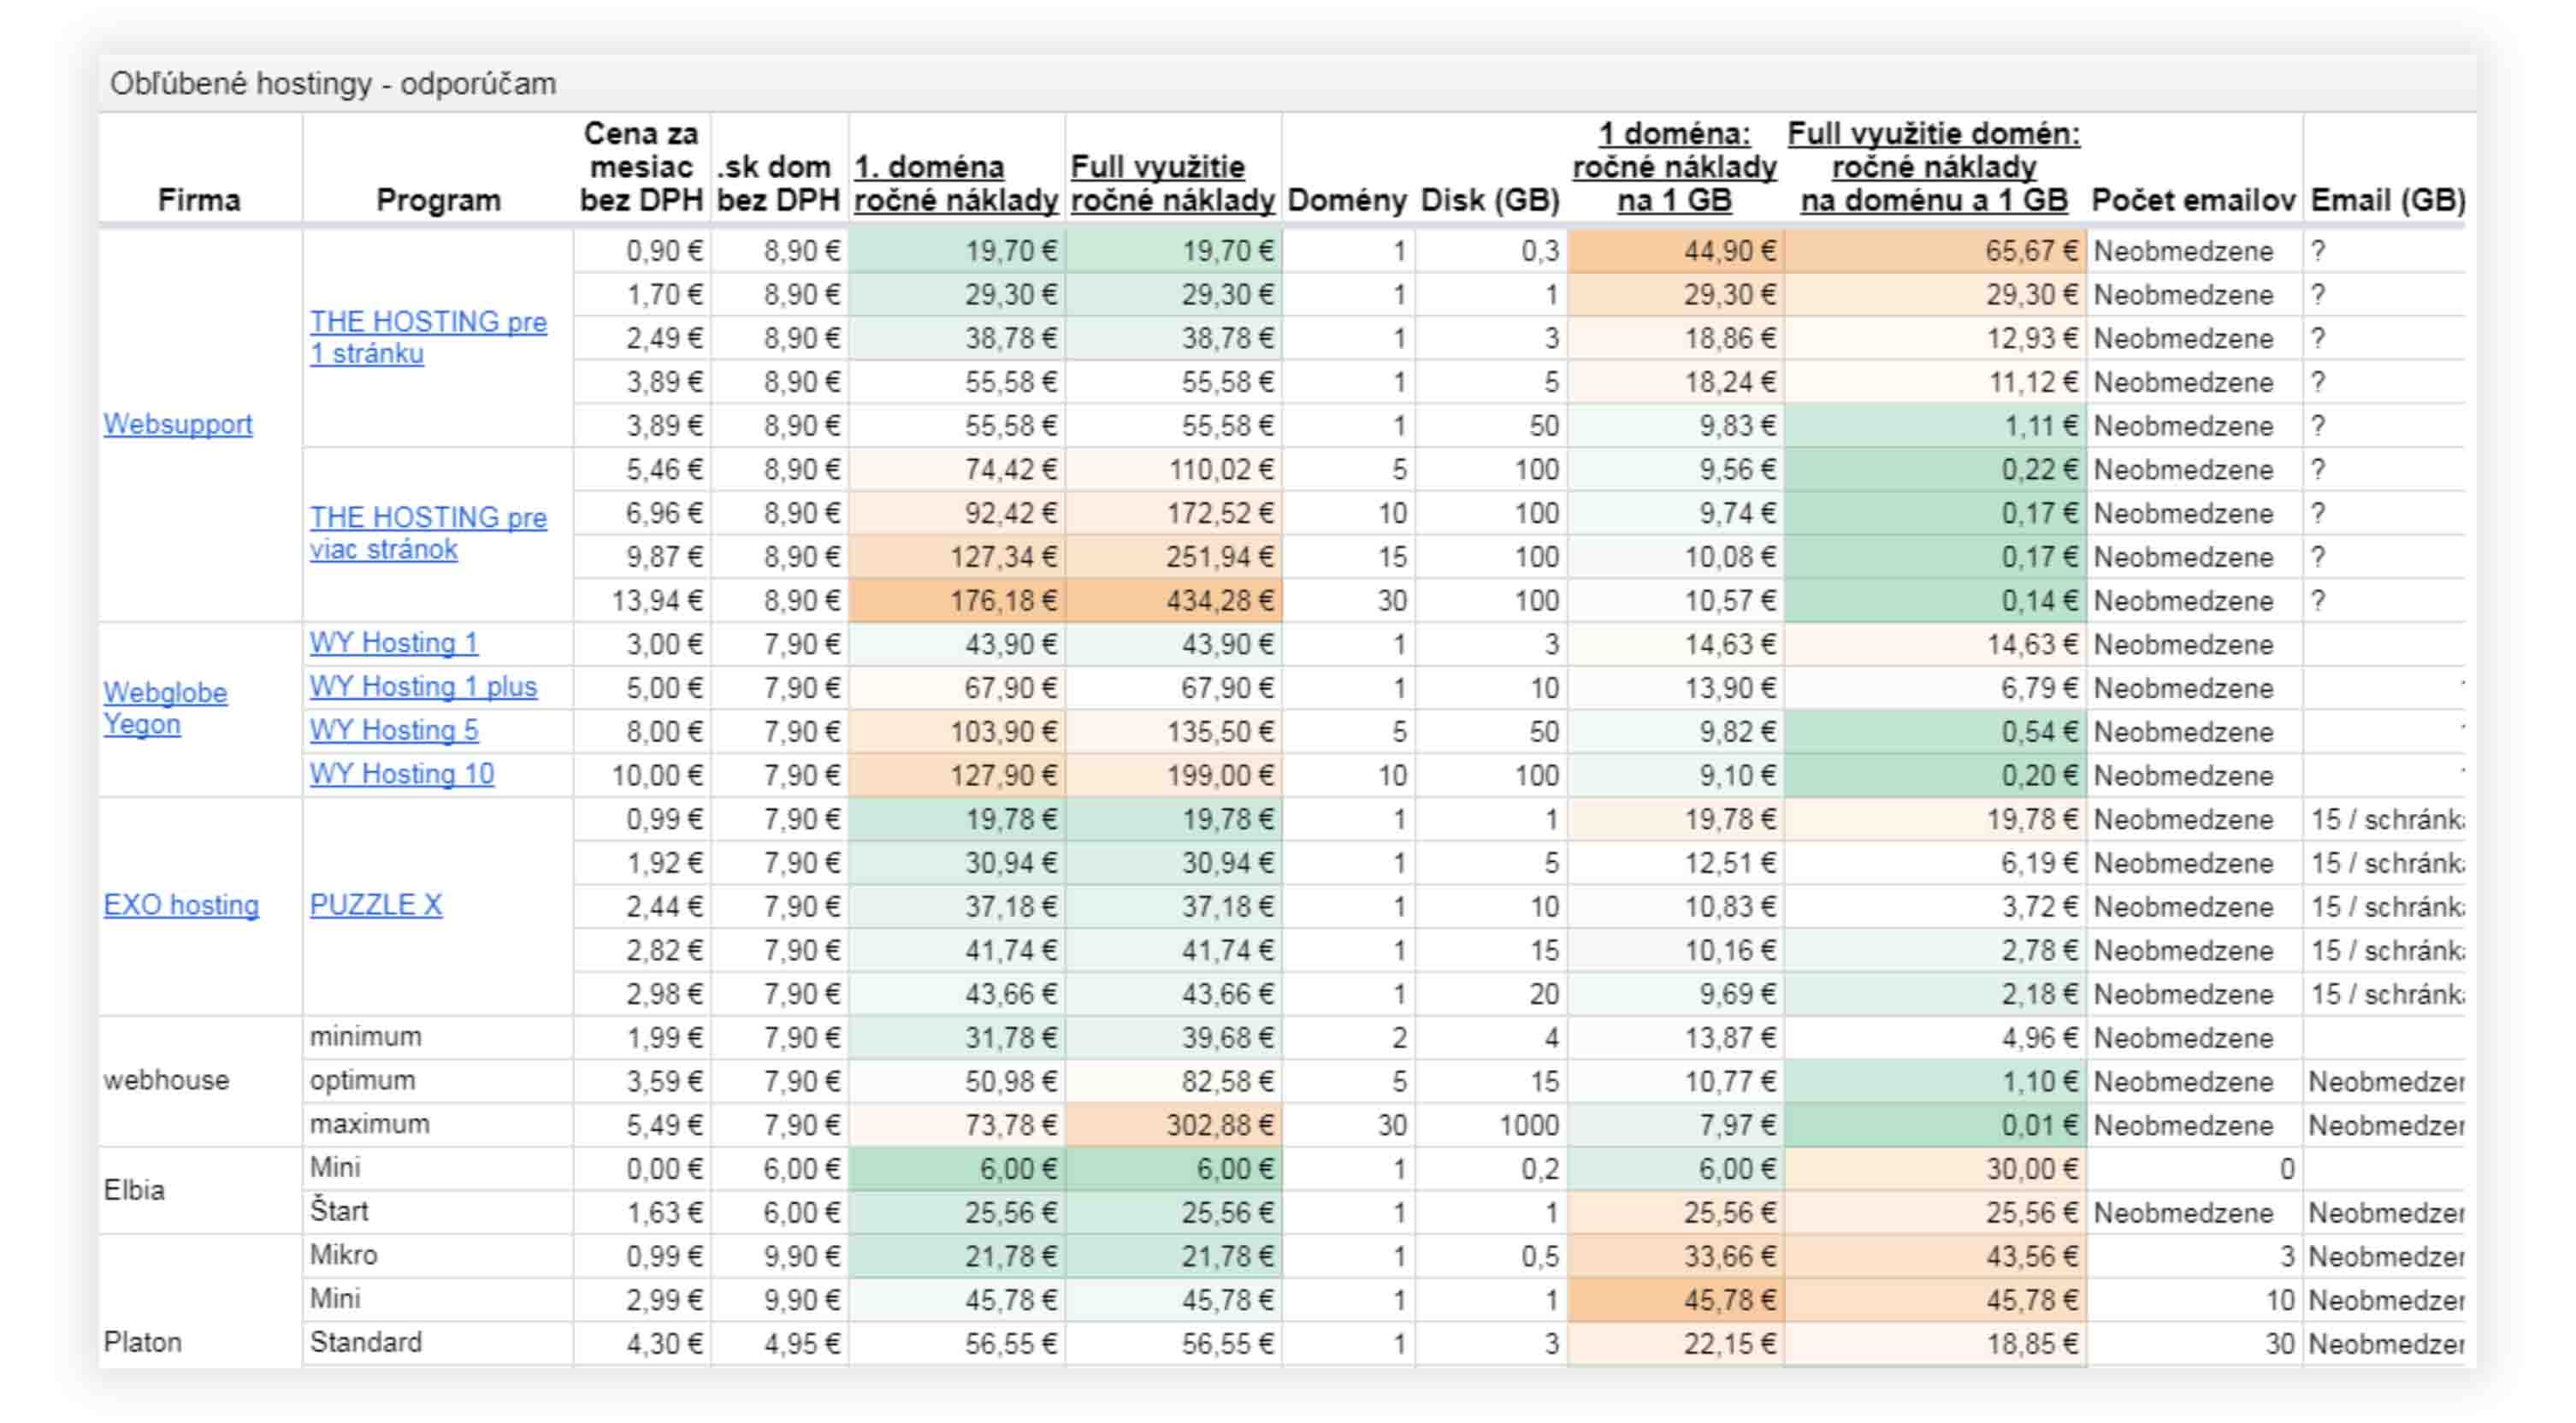Select the 1000 disk size cell
Screen dimensions: 2576x1423
pyautogui.click(x=1490, y=1125)
